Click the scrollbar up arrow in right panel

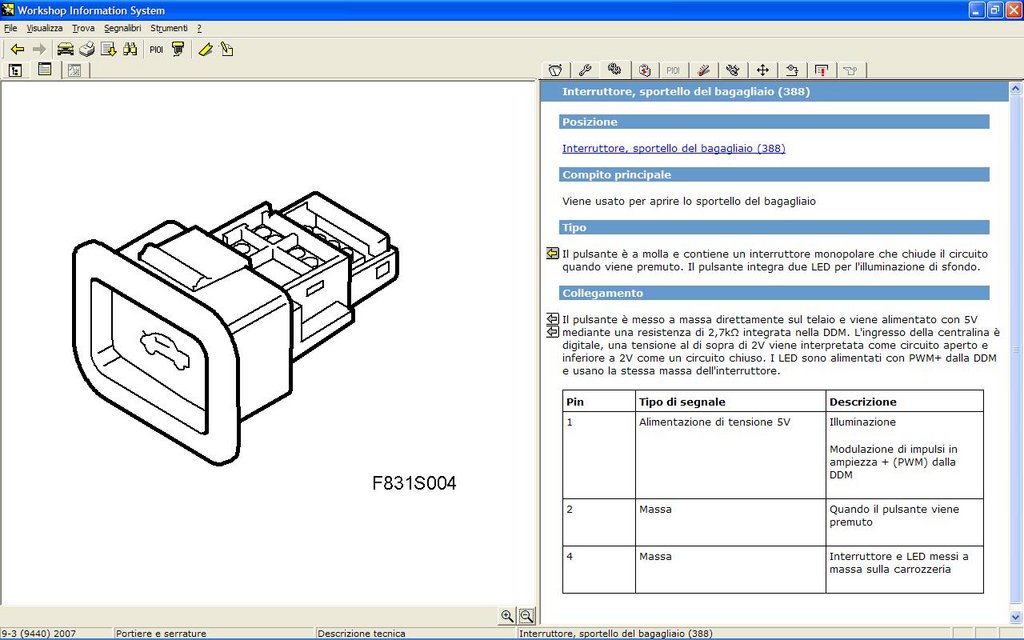(x=1016, y=89)
